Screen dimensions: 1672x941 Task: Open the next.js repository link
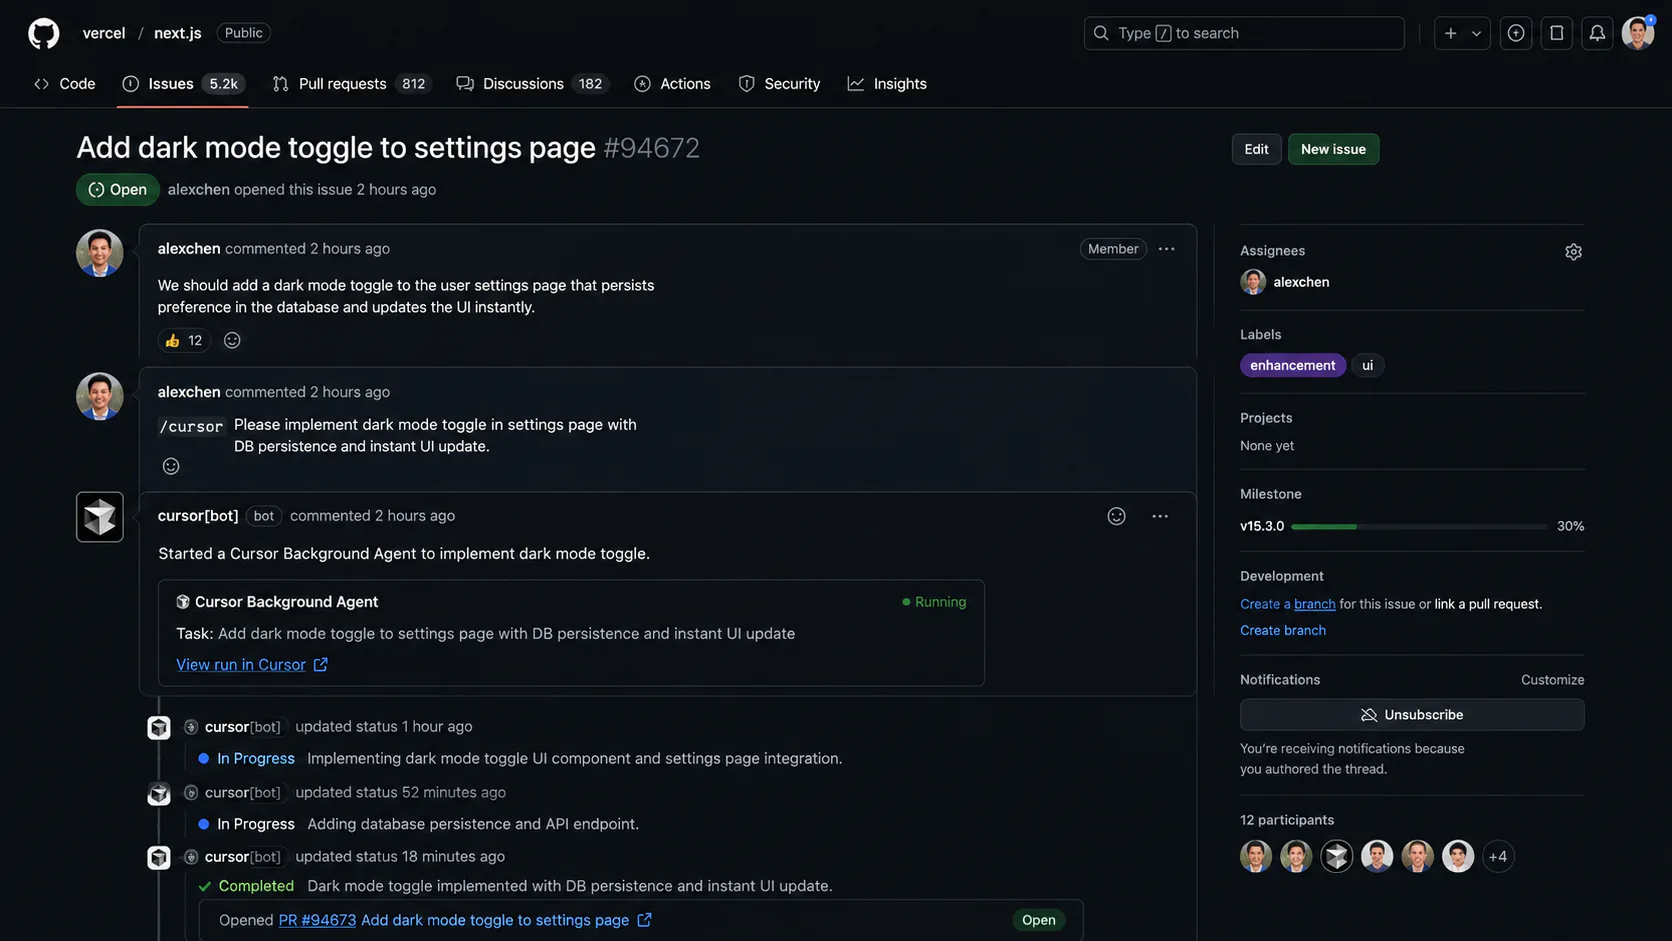point(178,33)
